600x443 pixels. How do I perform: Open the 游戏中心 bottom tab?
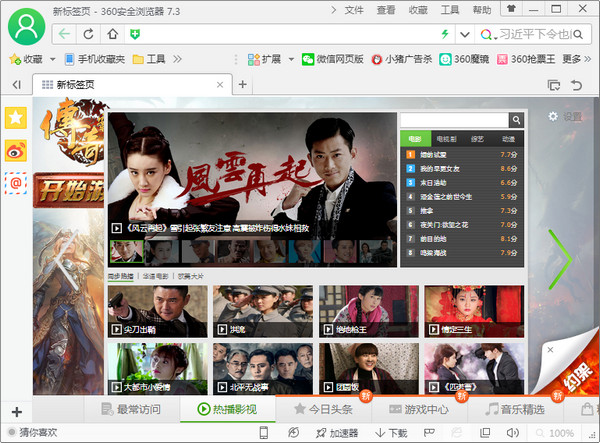click(x=419, y=409)
